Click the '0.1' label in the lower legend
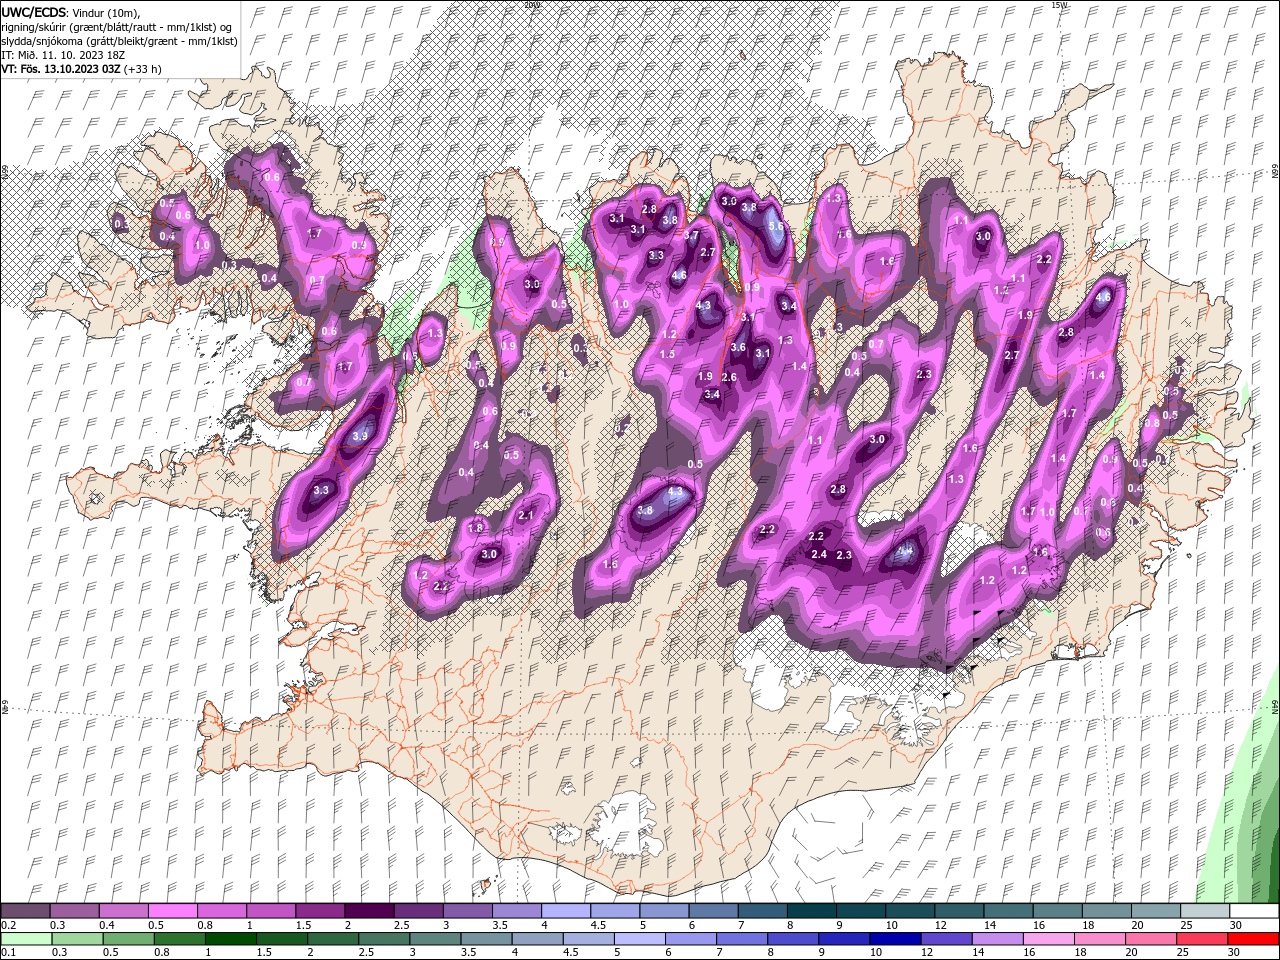Screen dimensions: 1280x960 (8, 953)
